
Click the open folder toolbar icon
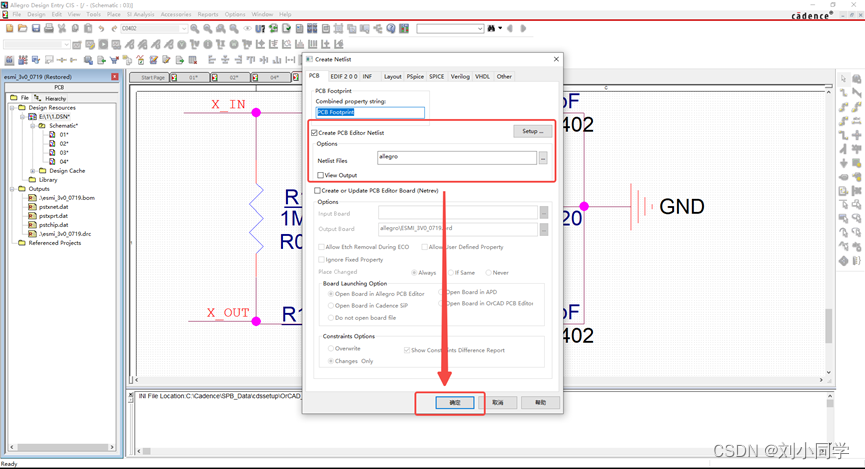click(22, 29)
